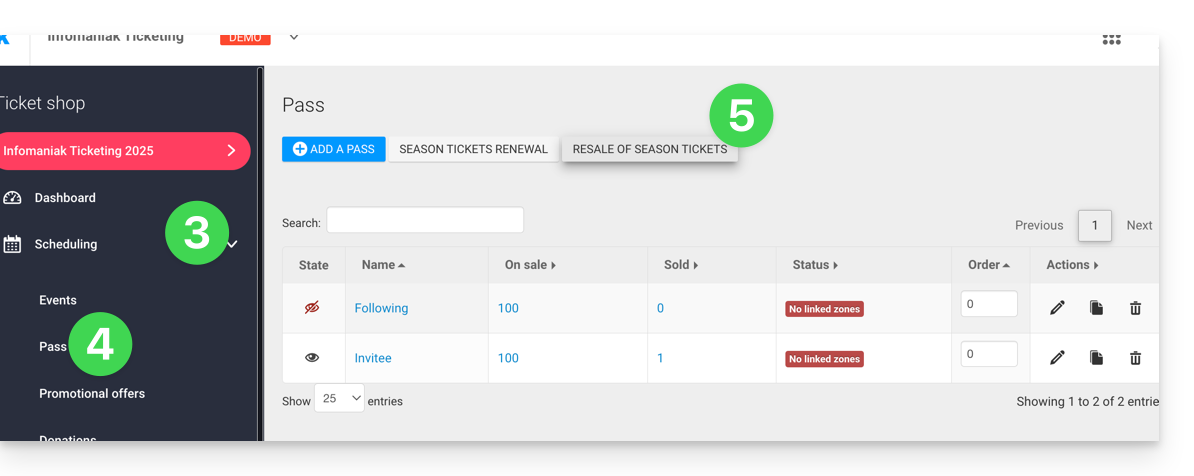Screen dimensions: 1194x476
Task: Delete the Invitee pass with trash icon
Action: click(1135, 358)
